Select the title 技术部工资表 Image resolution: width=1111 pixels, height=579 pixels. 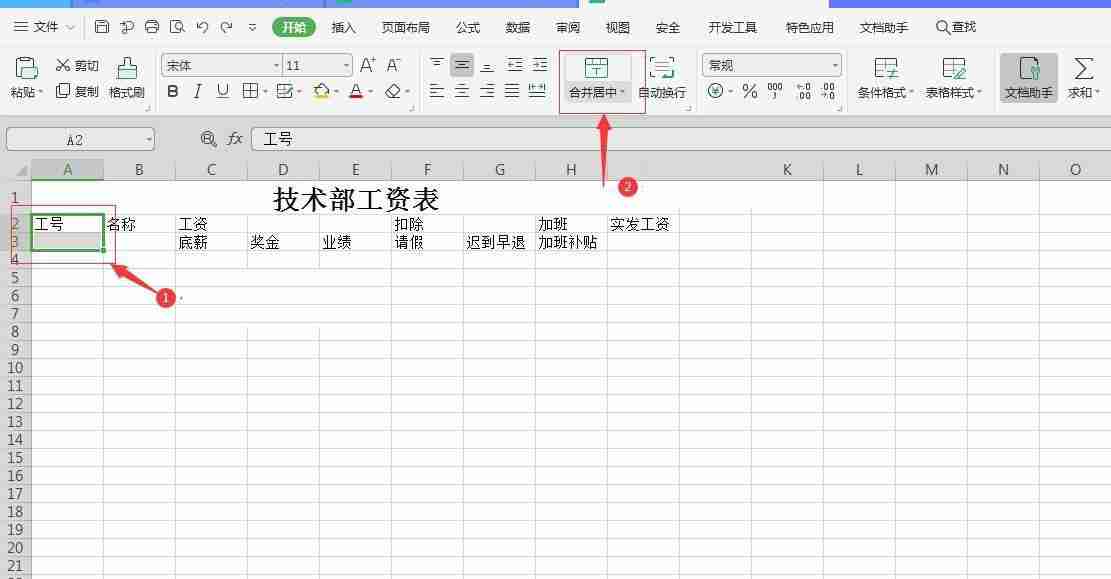pos(356,199)
